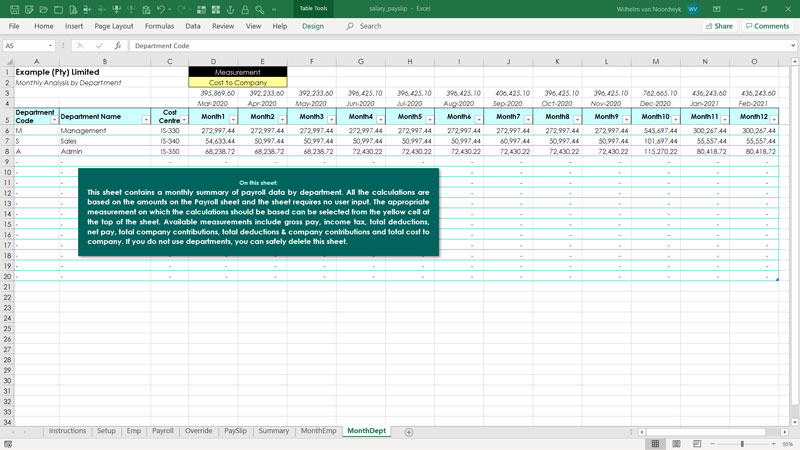Click the cell 'IS-340'

(169, 141)
